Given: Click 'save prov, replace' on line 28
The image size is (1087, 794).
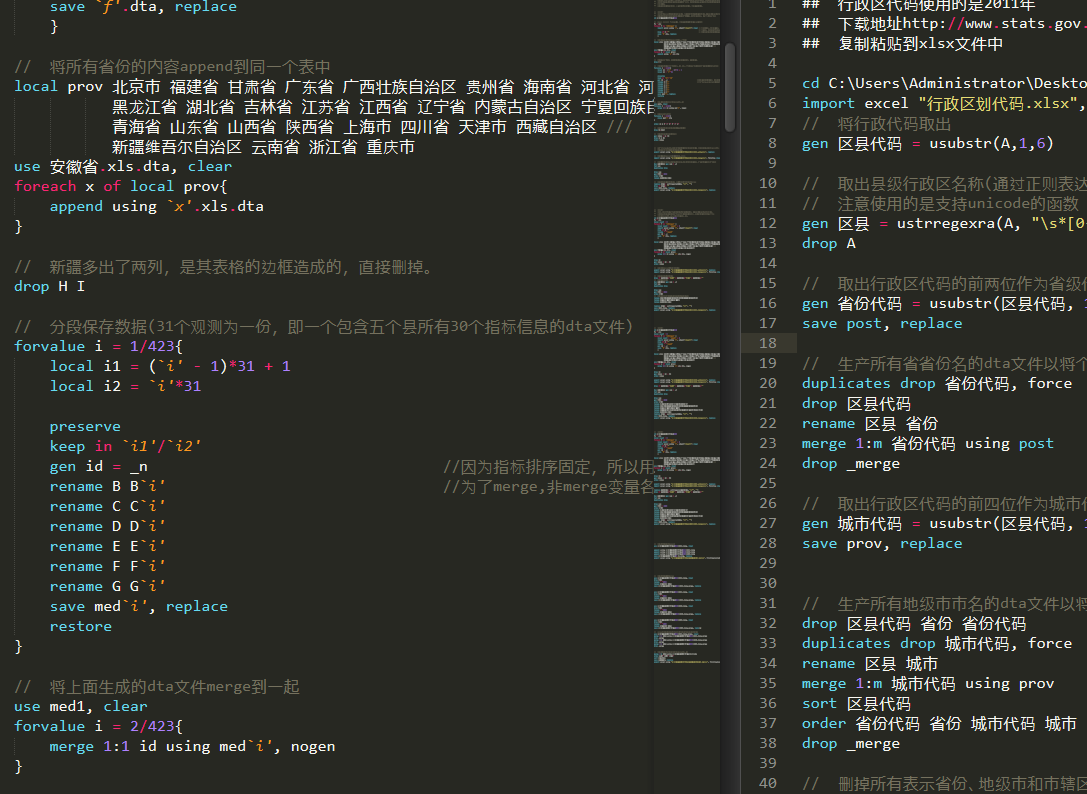Looking at the screenshot, I should pyautogui.click(x=881, y=543).
